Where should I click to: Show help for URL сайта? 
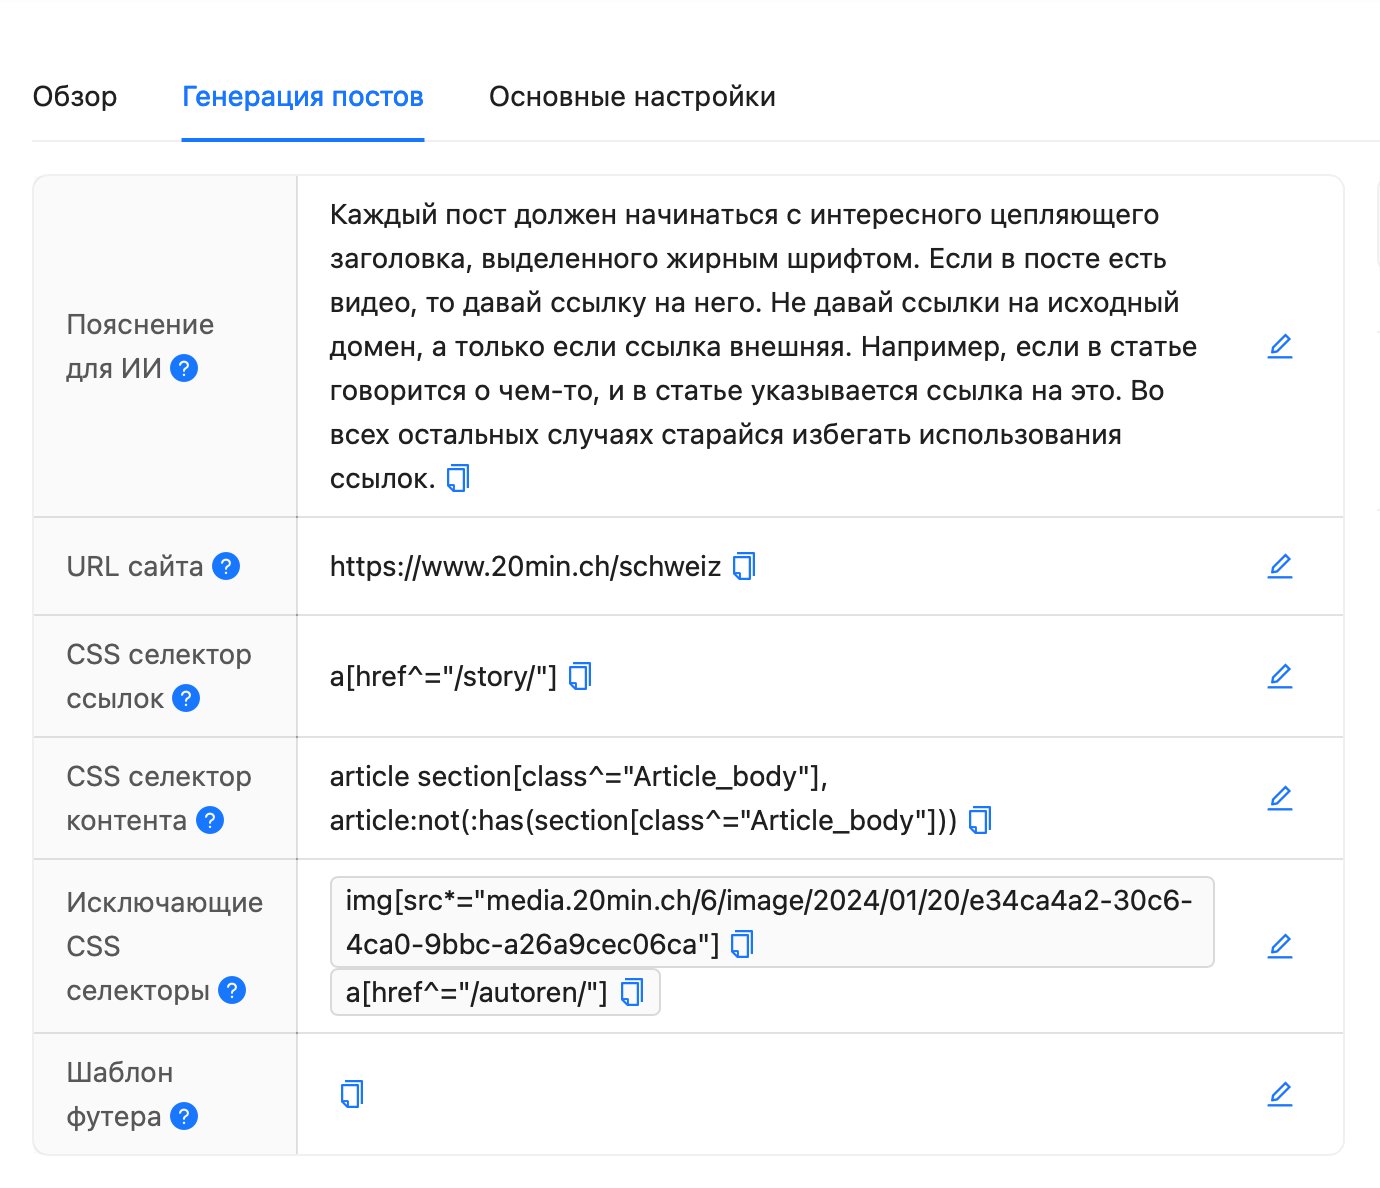(226, 567)
